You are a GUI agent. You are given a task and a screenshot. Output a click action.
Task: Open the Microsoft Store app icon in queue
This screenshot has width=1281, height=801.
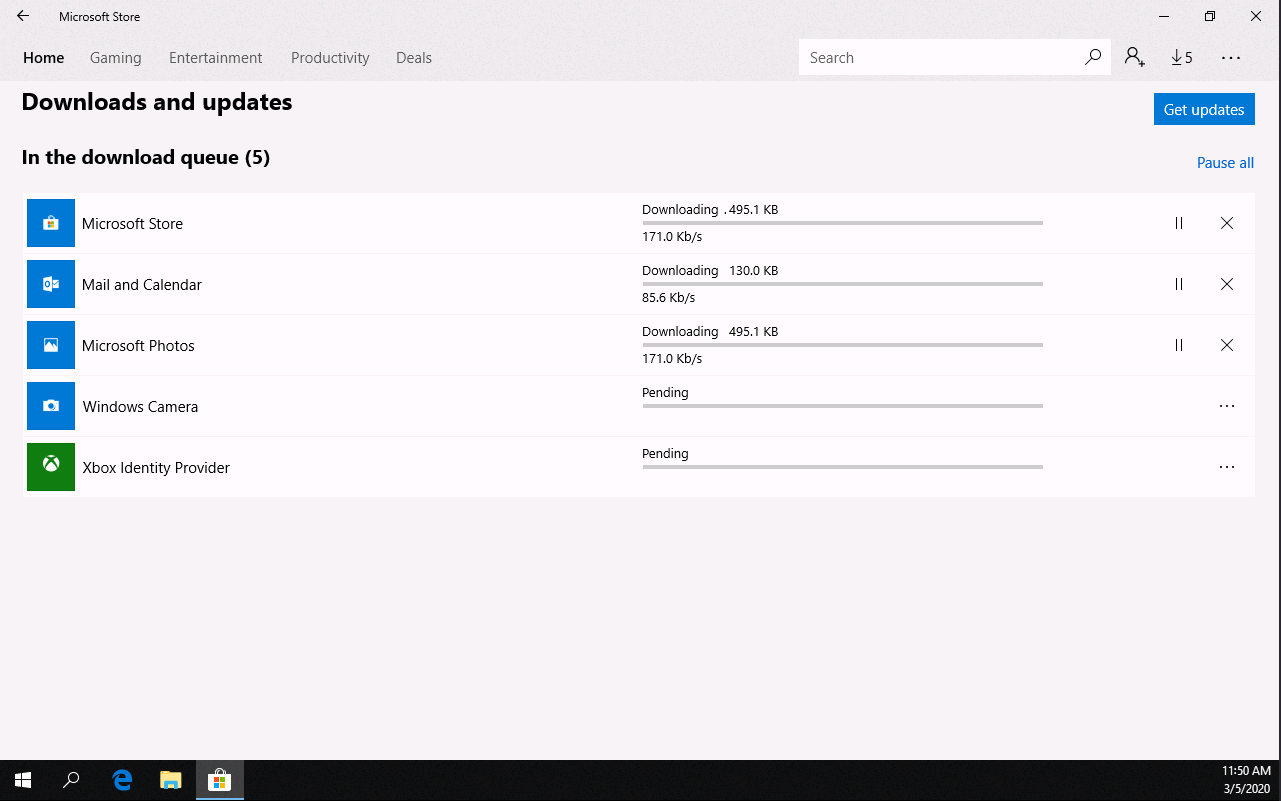click(x=50, y=223)
